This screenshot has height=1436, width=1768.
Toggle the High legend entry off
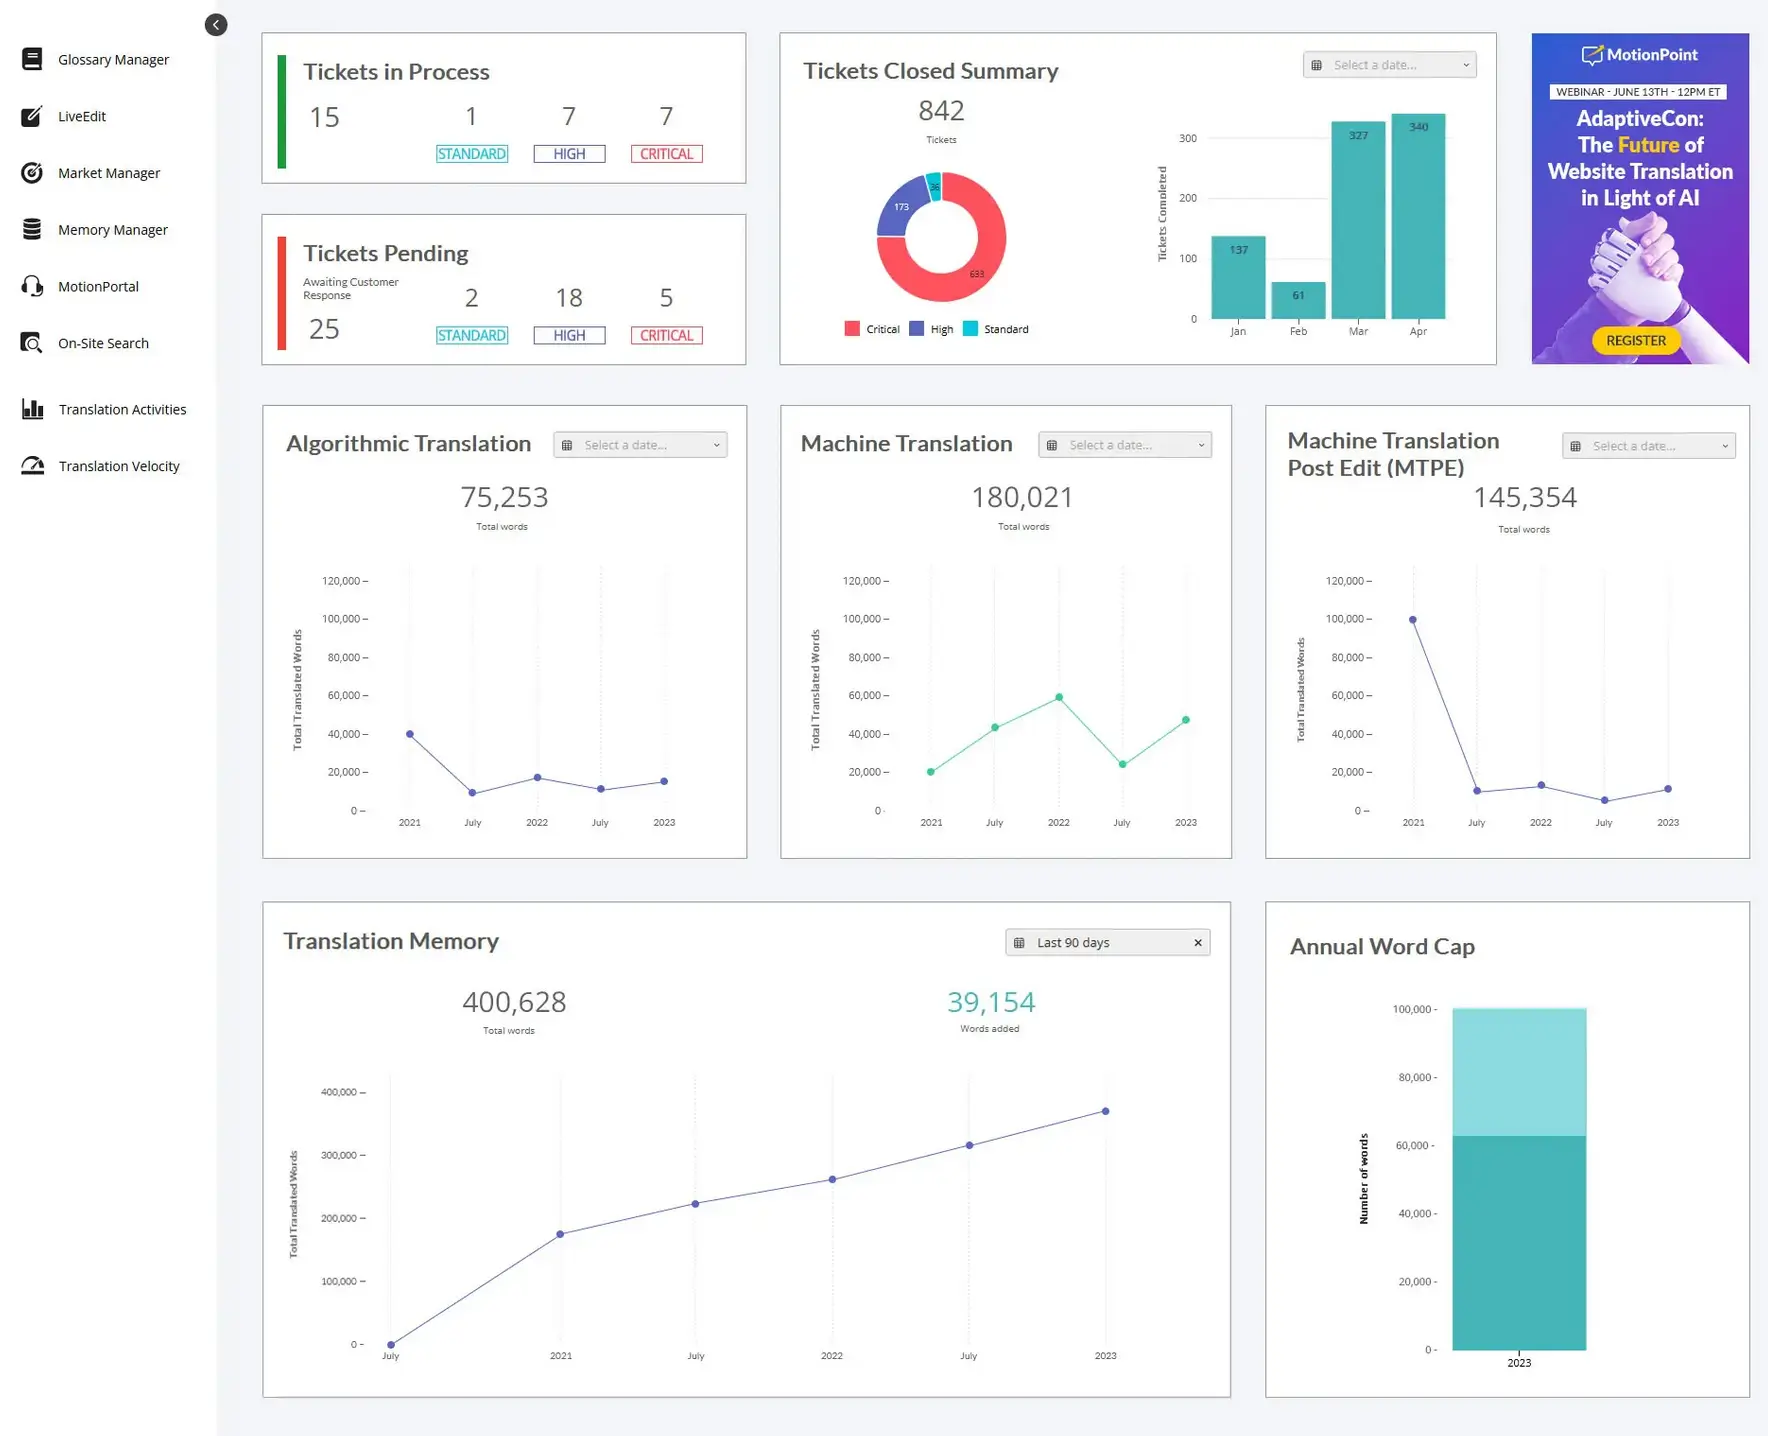tap(932, 328)
